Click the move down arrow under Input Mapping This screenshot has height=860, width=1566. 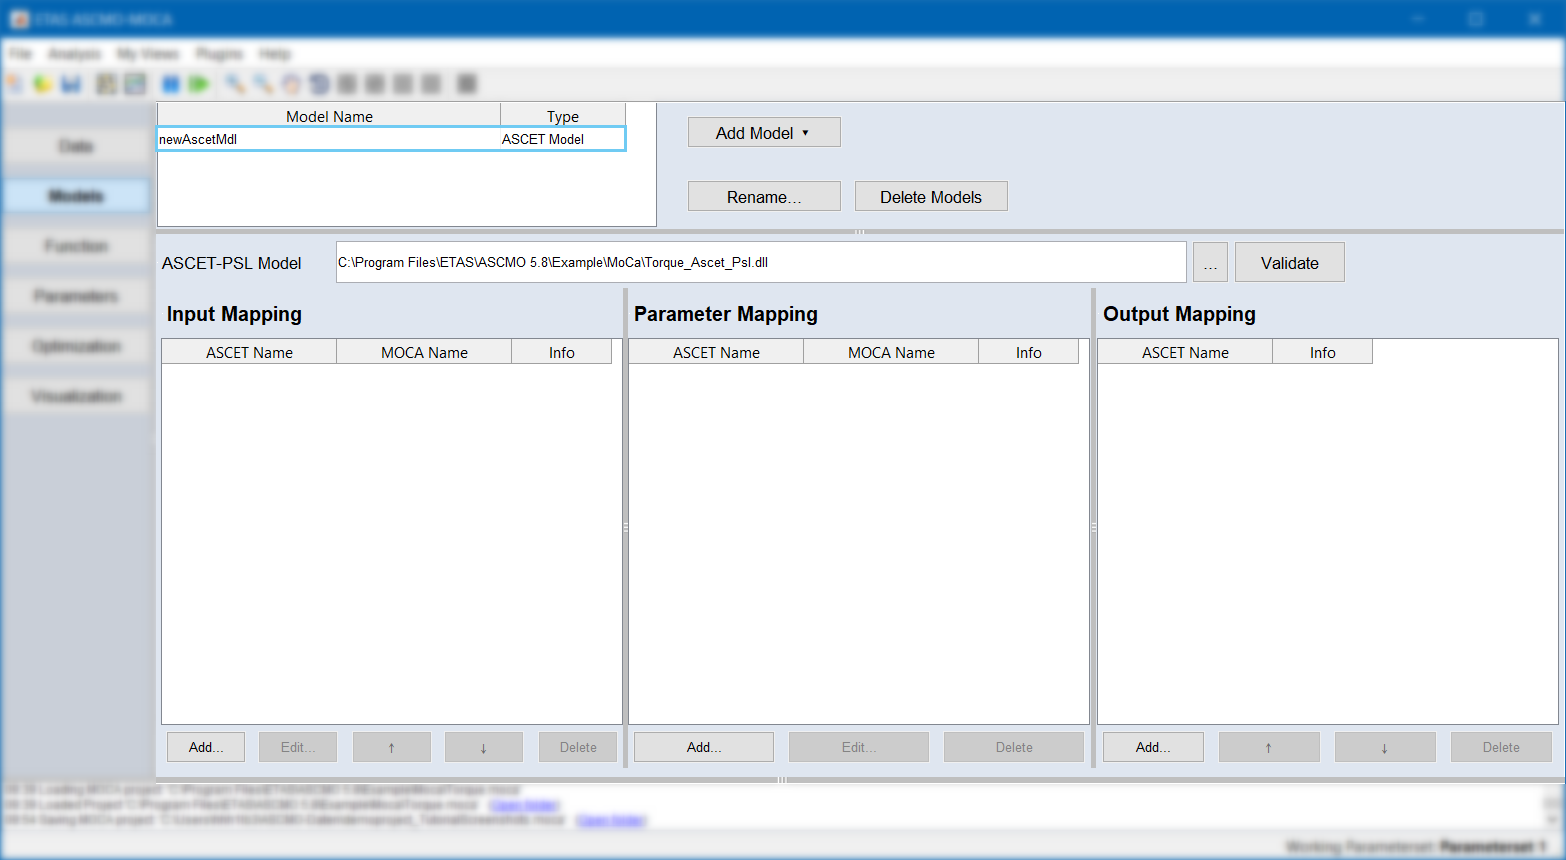point(483,747)
